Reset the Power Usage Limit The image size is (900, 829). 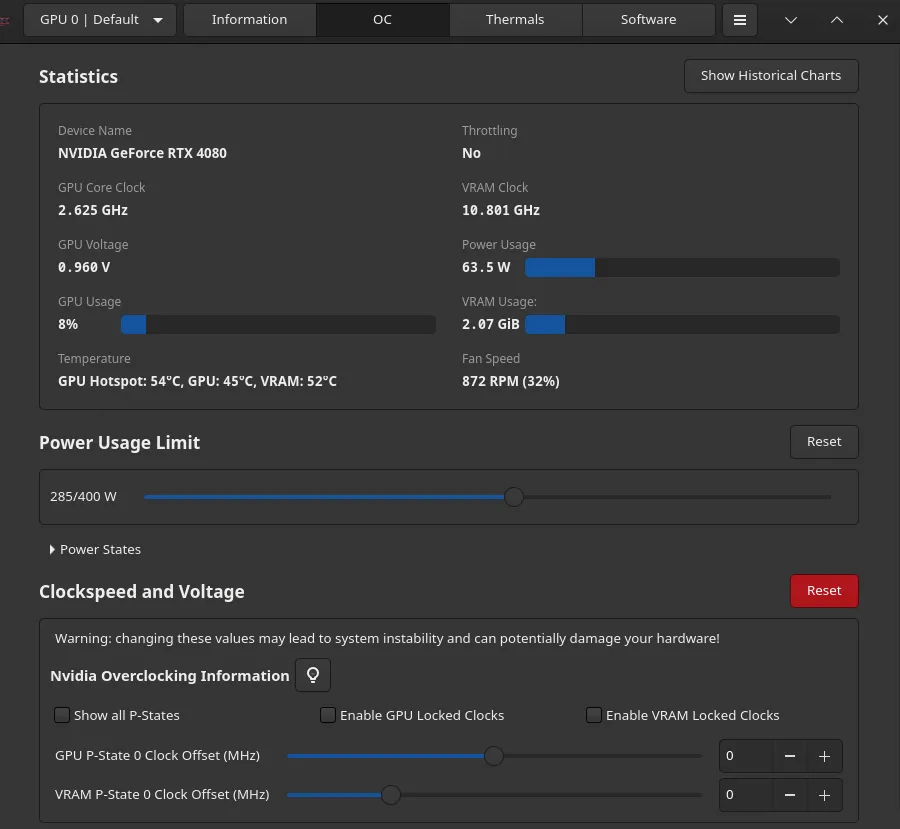(x=824, y=441)
